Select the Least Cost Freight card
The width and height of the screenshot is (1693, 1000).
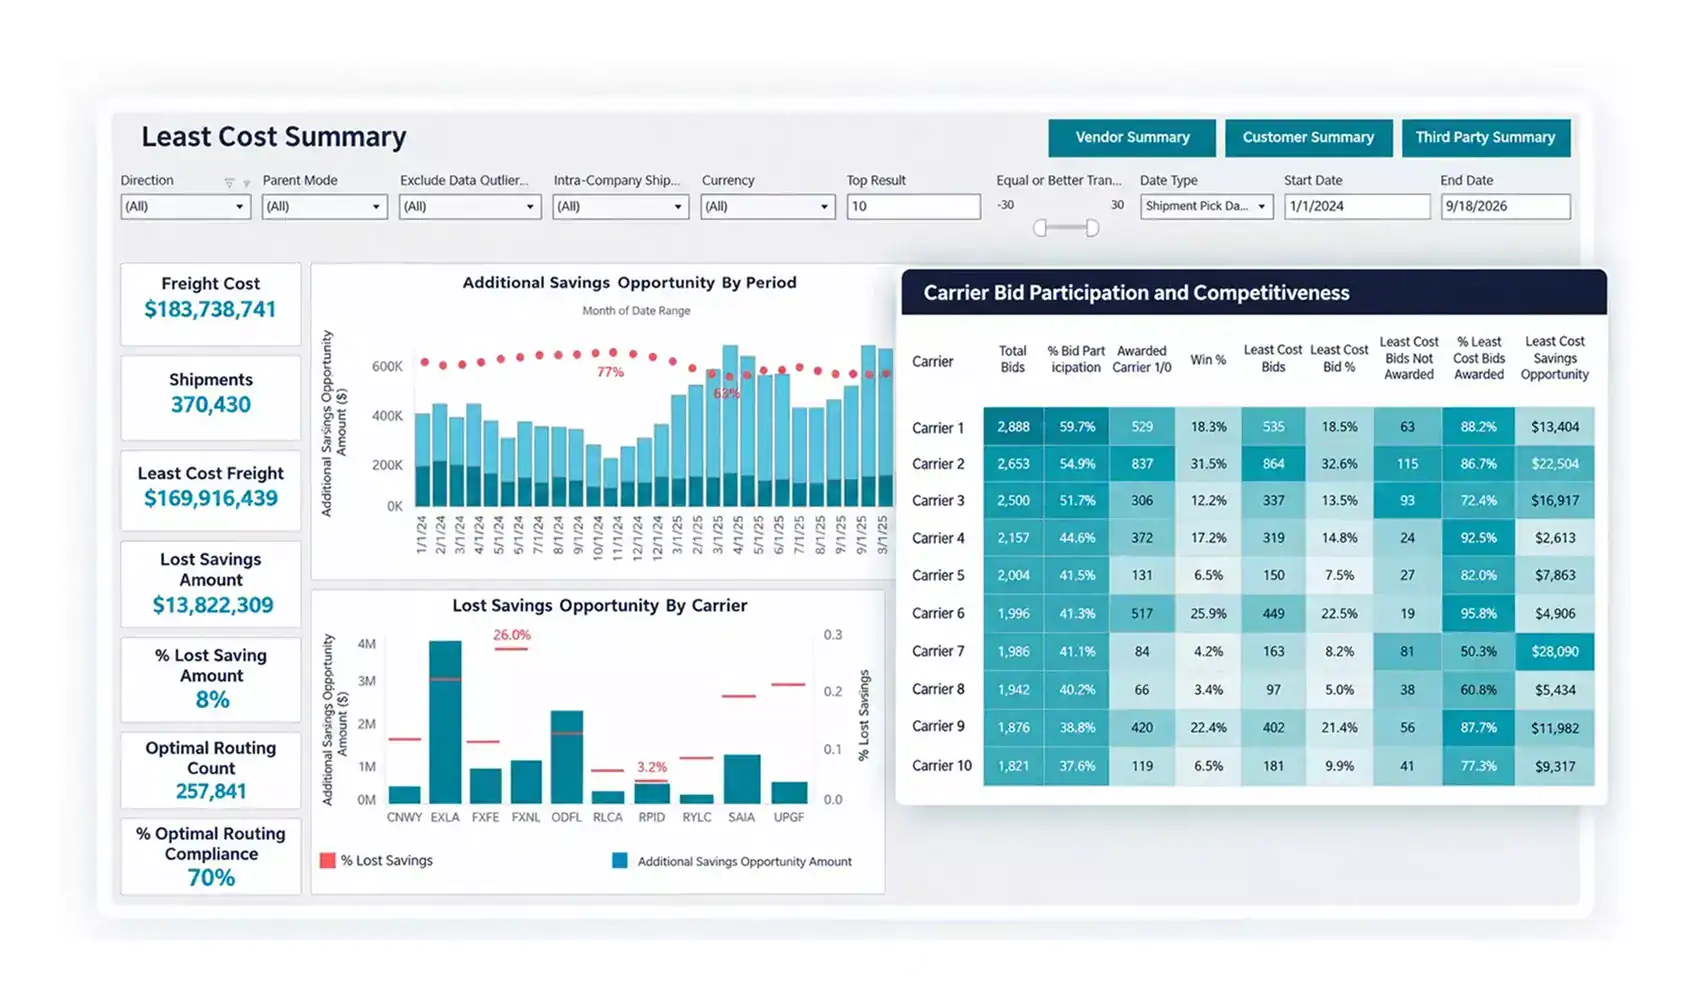[x=211, y=490]
